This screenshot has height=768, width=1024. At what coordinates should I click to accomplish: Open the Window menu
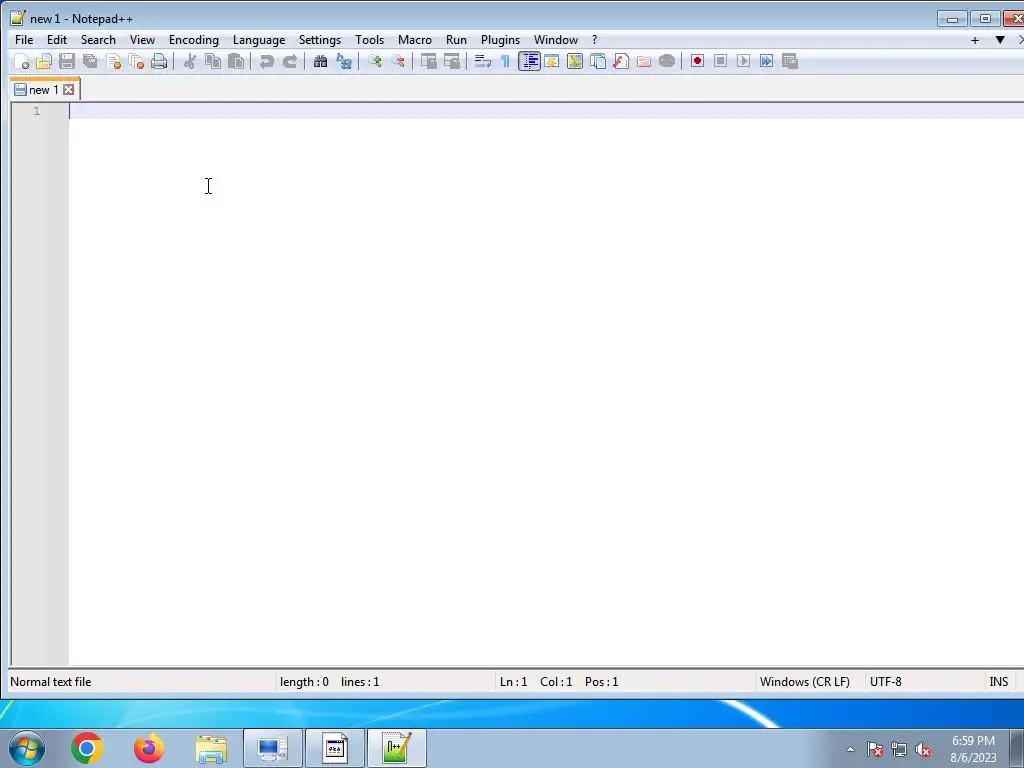pyautogui.click(x=556, y=40)
